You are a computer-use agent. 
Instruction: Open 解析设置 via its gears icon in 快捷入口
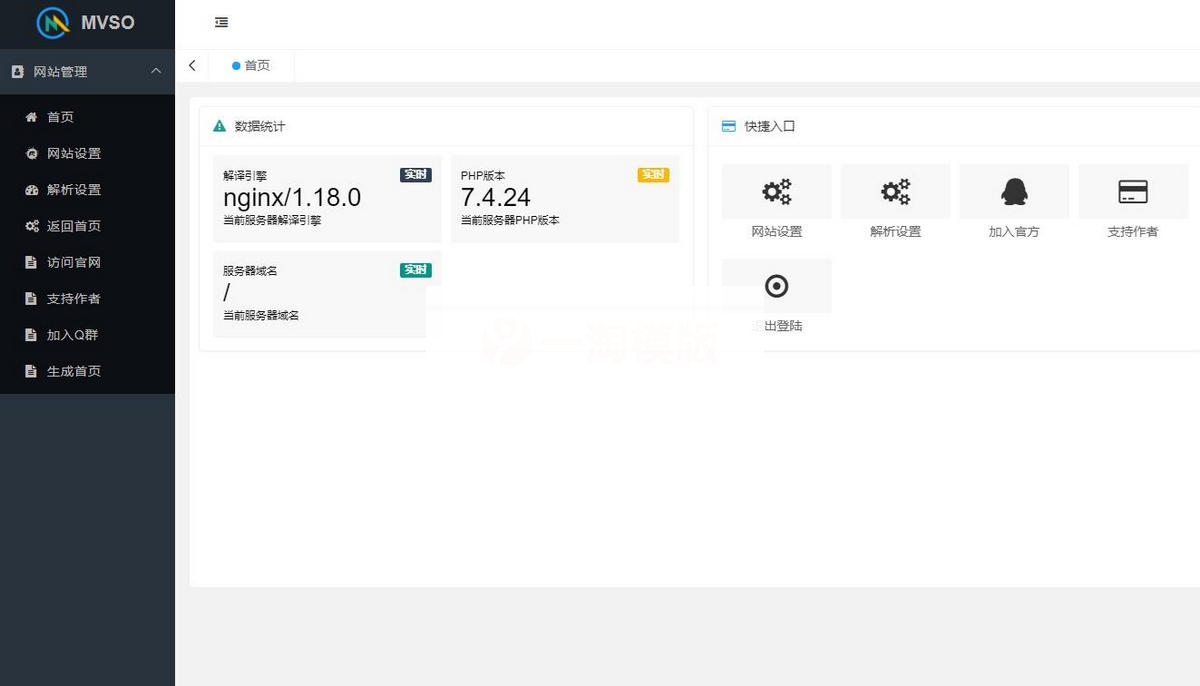[x=895, y=191]
